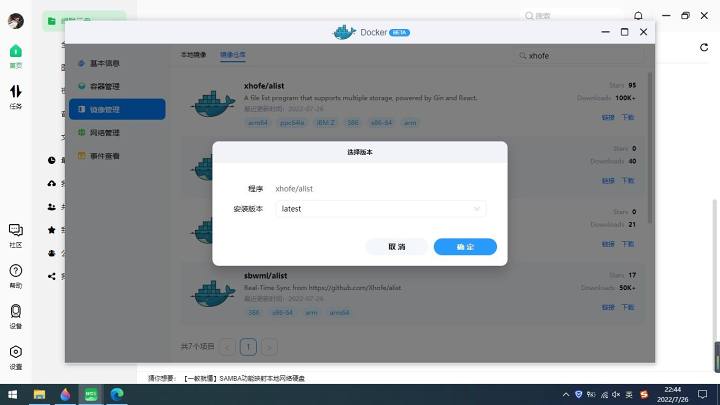Click the magnifier icon in Docker search

[523, 56]
